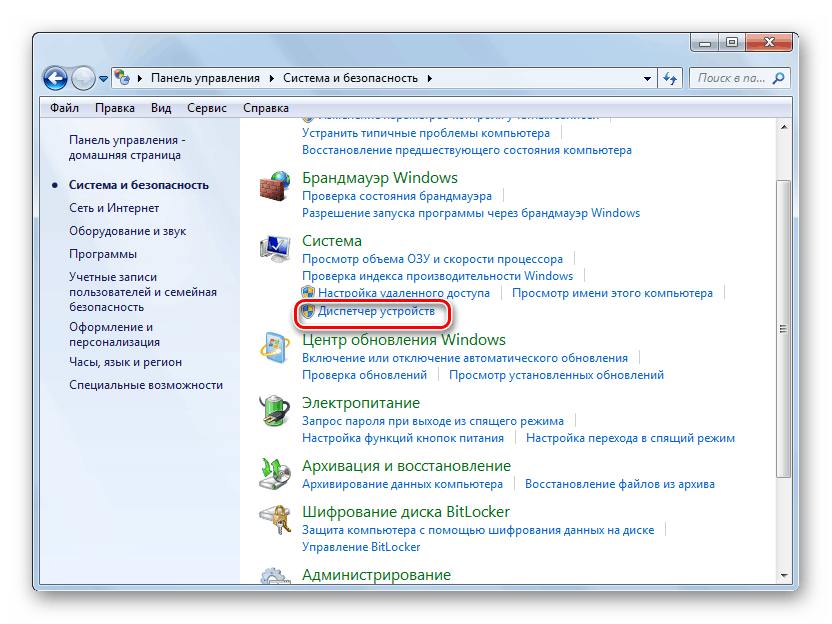Click Защита компьютера с помощью шифрования link
Screen dimensions: 832x624
(478, 530)
